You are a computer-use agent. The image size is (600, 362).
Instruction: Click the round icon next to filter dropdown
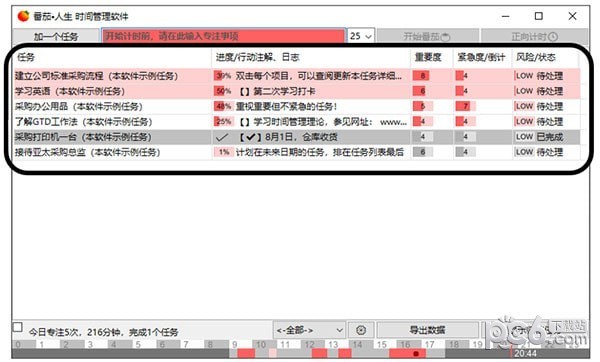click(x=360, y=330)
